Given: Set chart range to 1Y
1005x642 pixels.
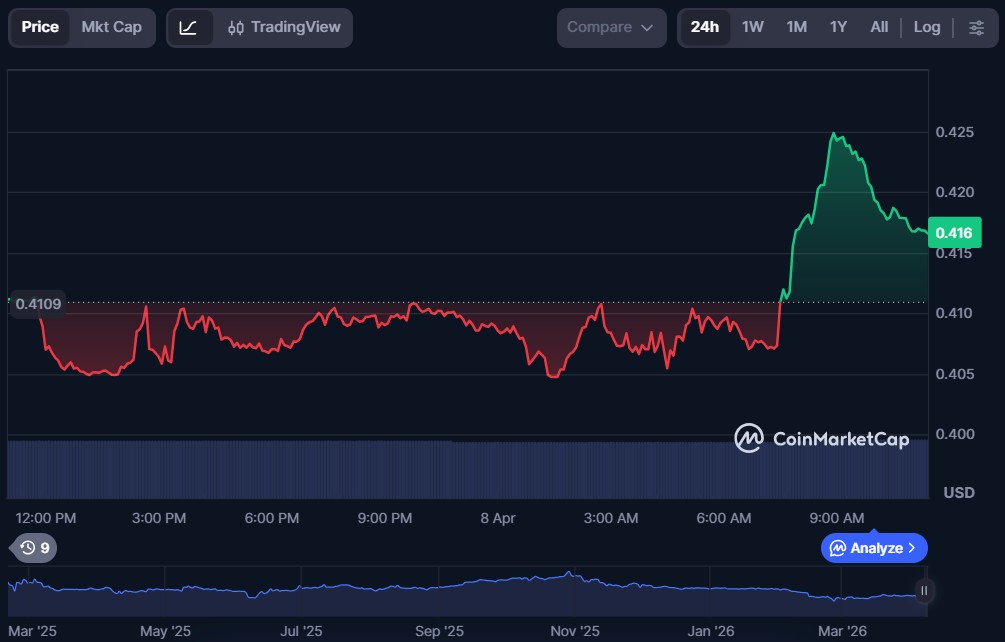Looking at the screenshot, I should [x=838, y=27].
